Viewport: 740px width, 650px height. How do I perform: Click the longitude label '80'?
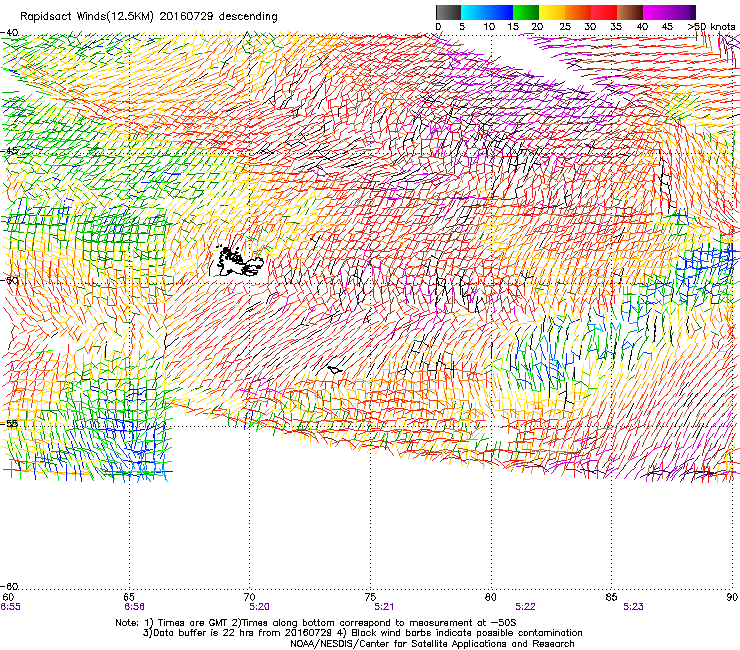(491, 597)
